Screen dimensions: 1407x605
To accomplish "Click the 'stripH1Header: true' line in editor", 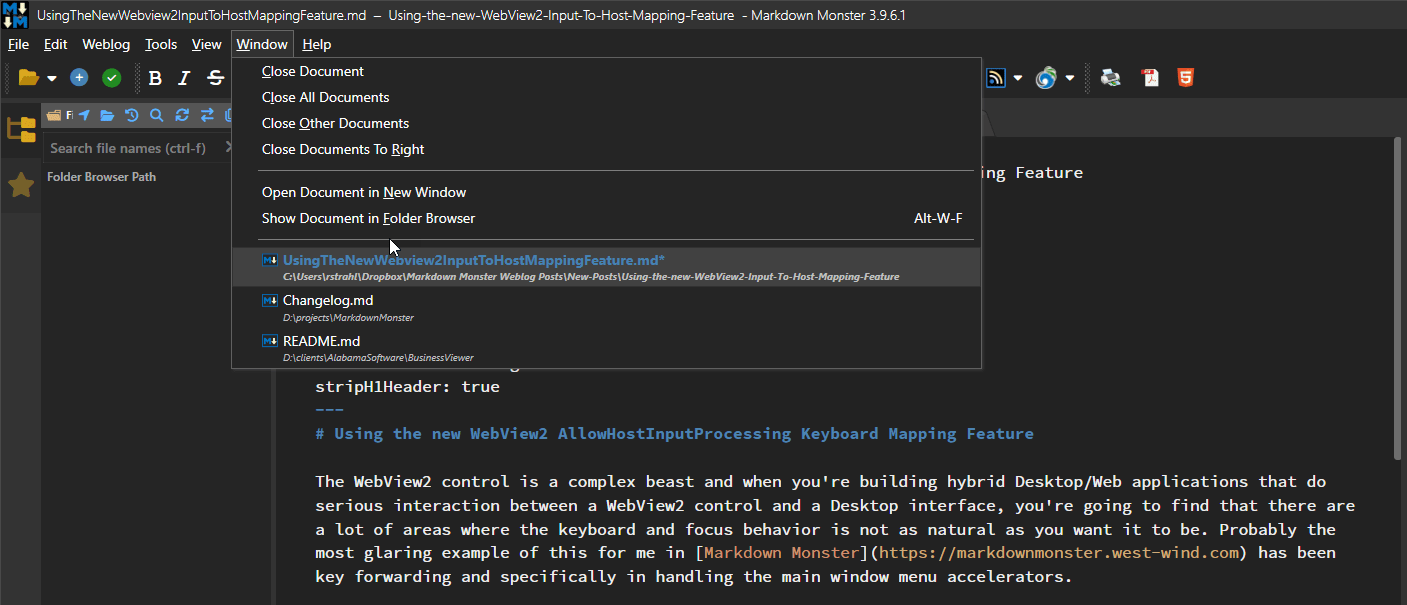I will click(407, 386).
